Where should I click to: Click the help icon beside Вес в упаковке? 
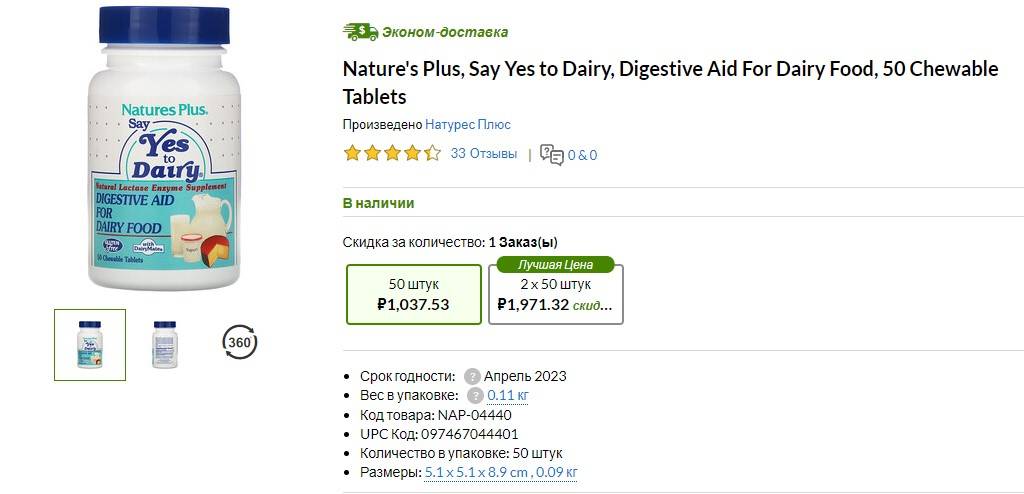(x=475, y=396)
